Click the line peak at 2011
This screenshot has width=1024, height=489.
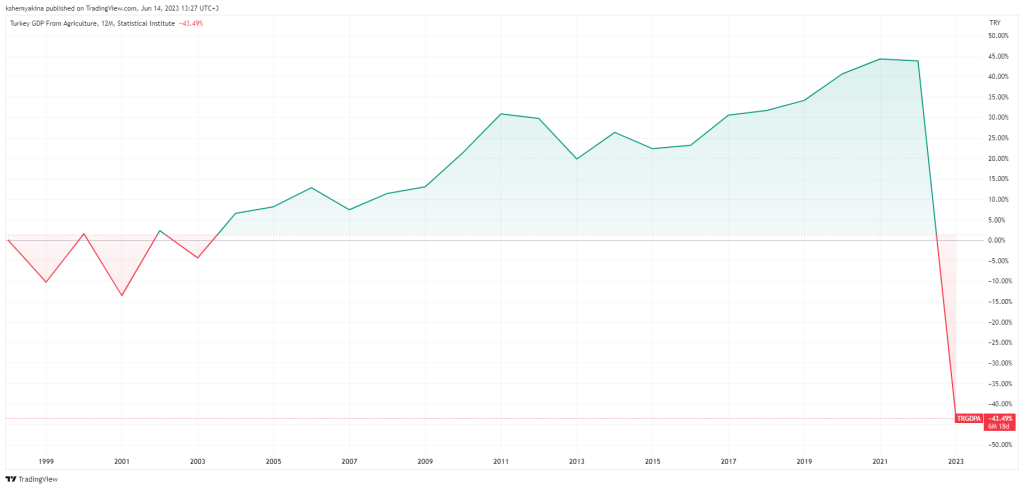click(501, 114)
